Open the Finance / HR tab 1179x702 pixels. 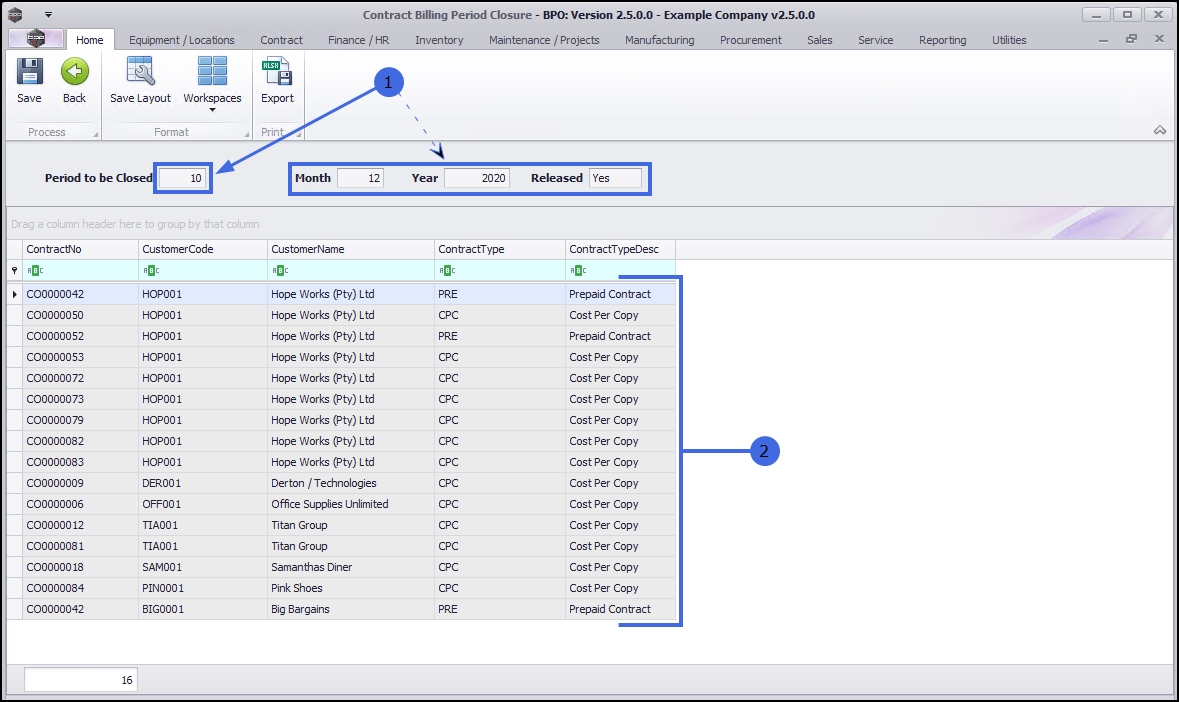click(358, 40)
